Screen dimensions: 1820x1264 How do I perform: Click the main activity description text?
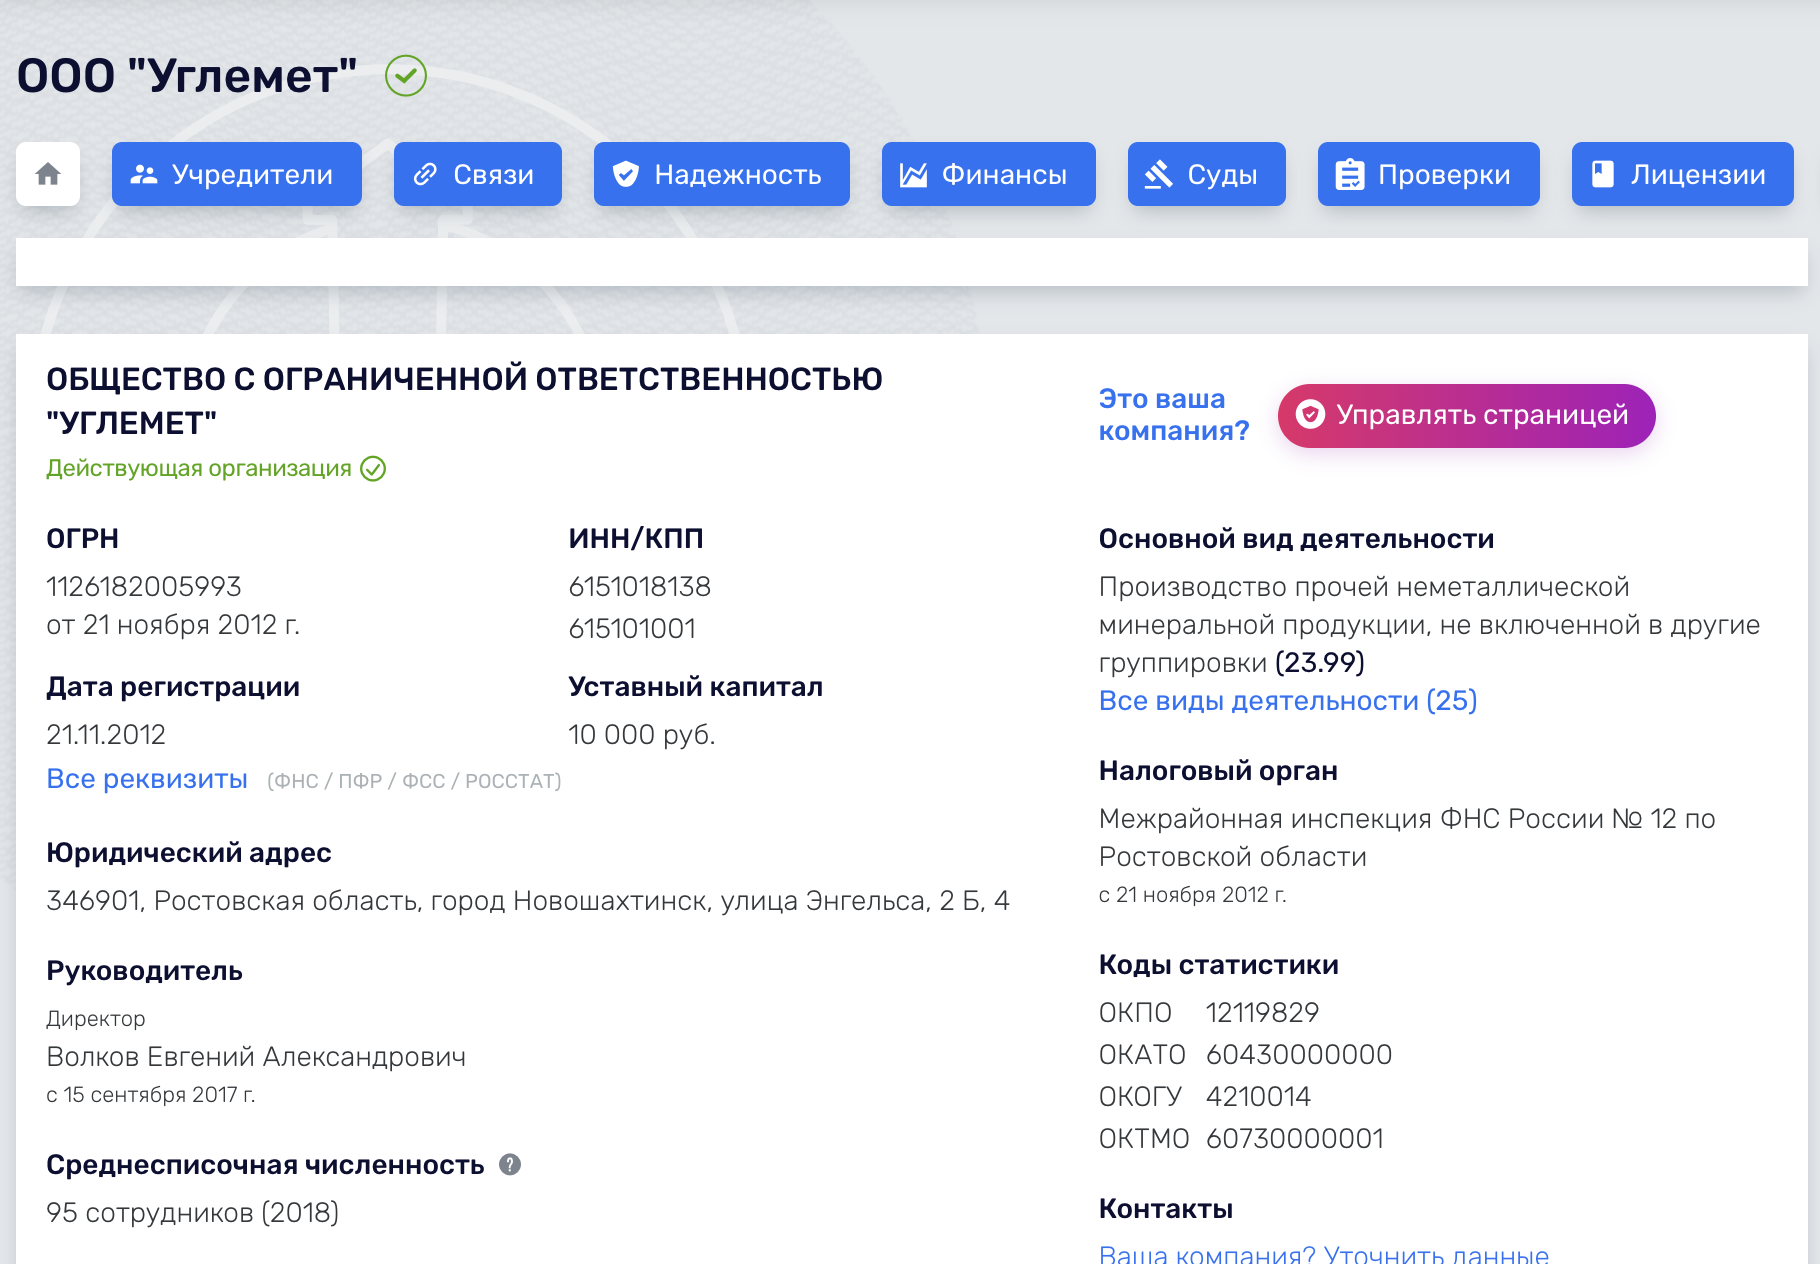point(1429,625)
